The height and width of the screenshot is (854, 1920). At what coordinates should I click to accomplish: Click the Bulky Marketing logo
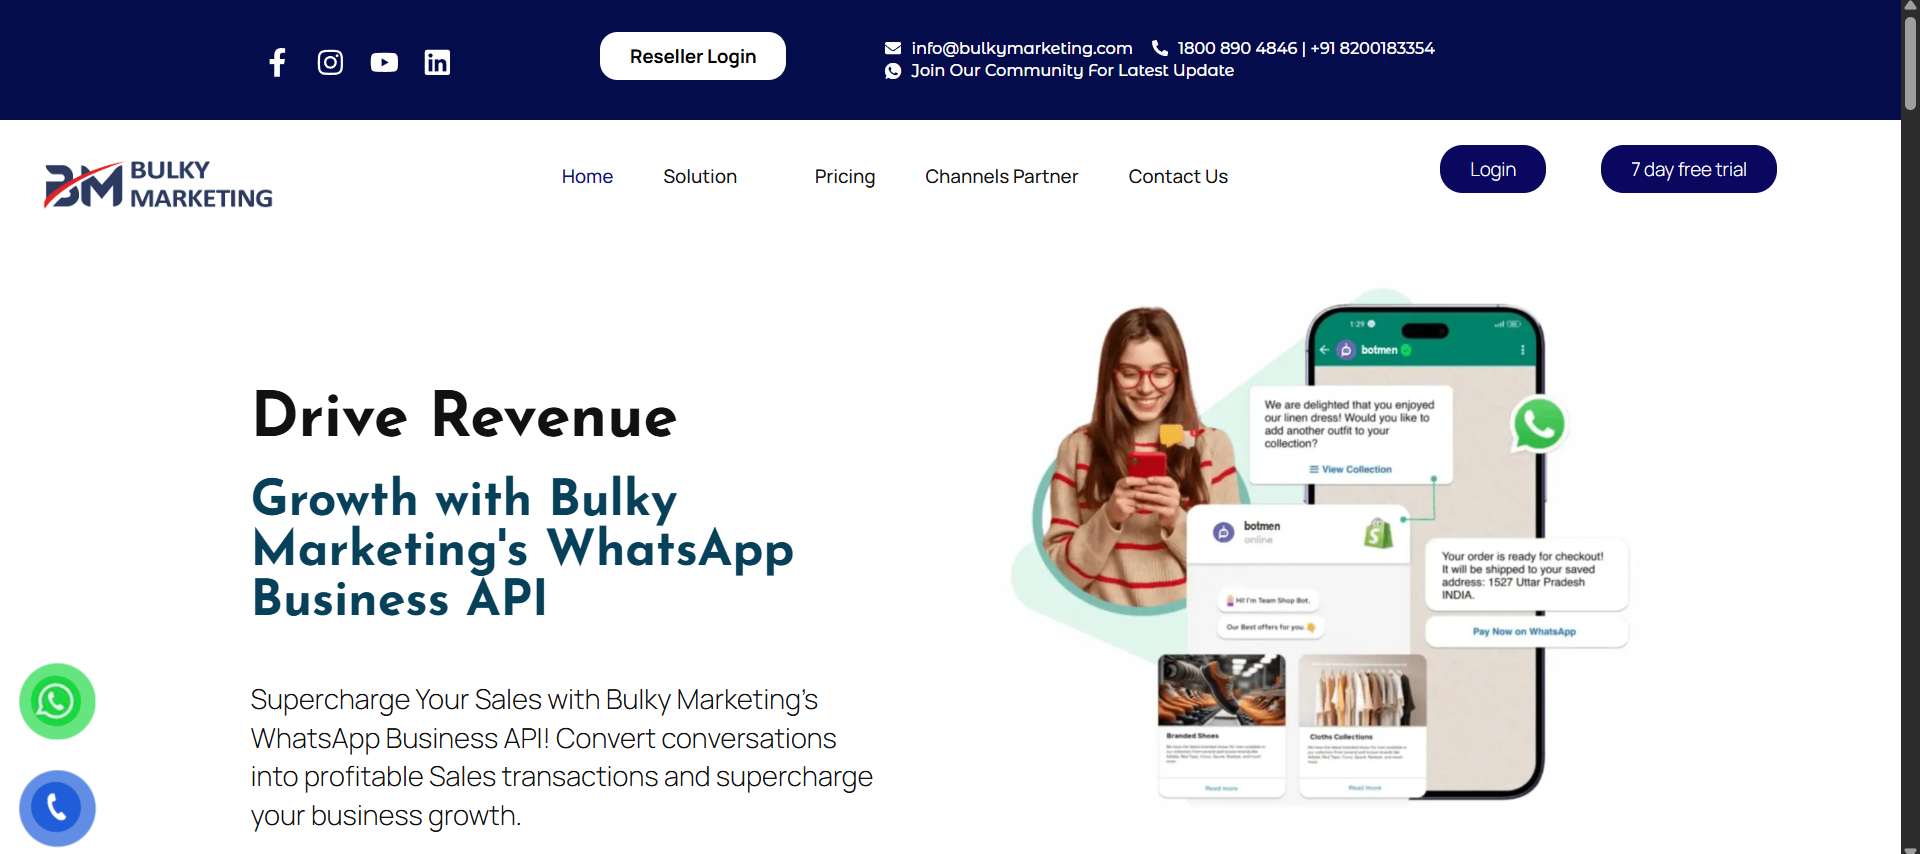click(x=158, y=184)
